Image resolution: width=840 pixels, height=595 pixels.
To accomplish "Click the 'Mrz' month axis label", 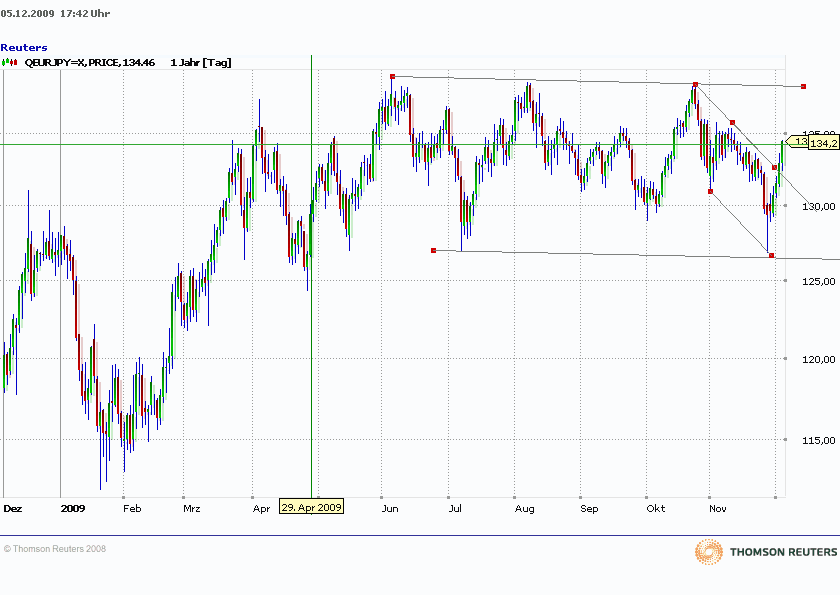I will (x=192, y=508).
